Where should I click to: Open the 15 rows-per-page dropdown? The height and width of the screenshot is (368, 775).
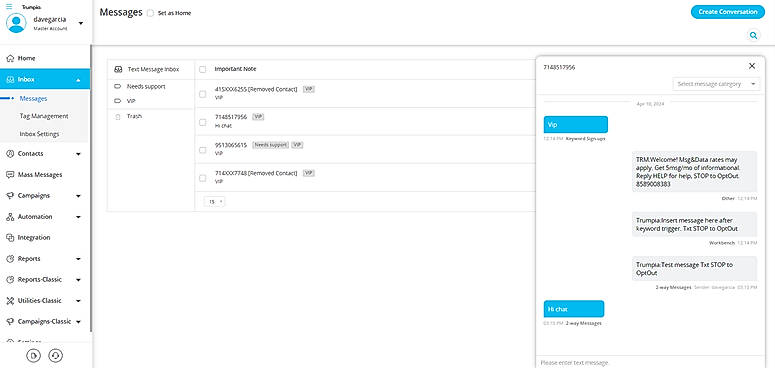click(x=215, y=202)
